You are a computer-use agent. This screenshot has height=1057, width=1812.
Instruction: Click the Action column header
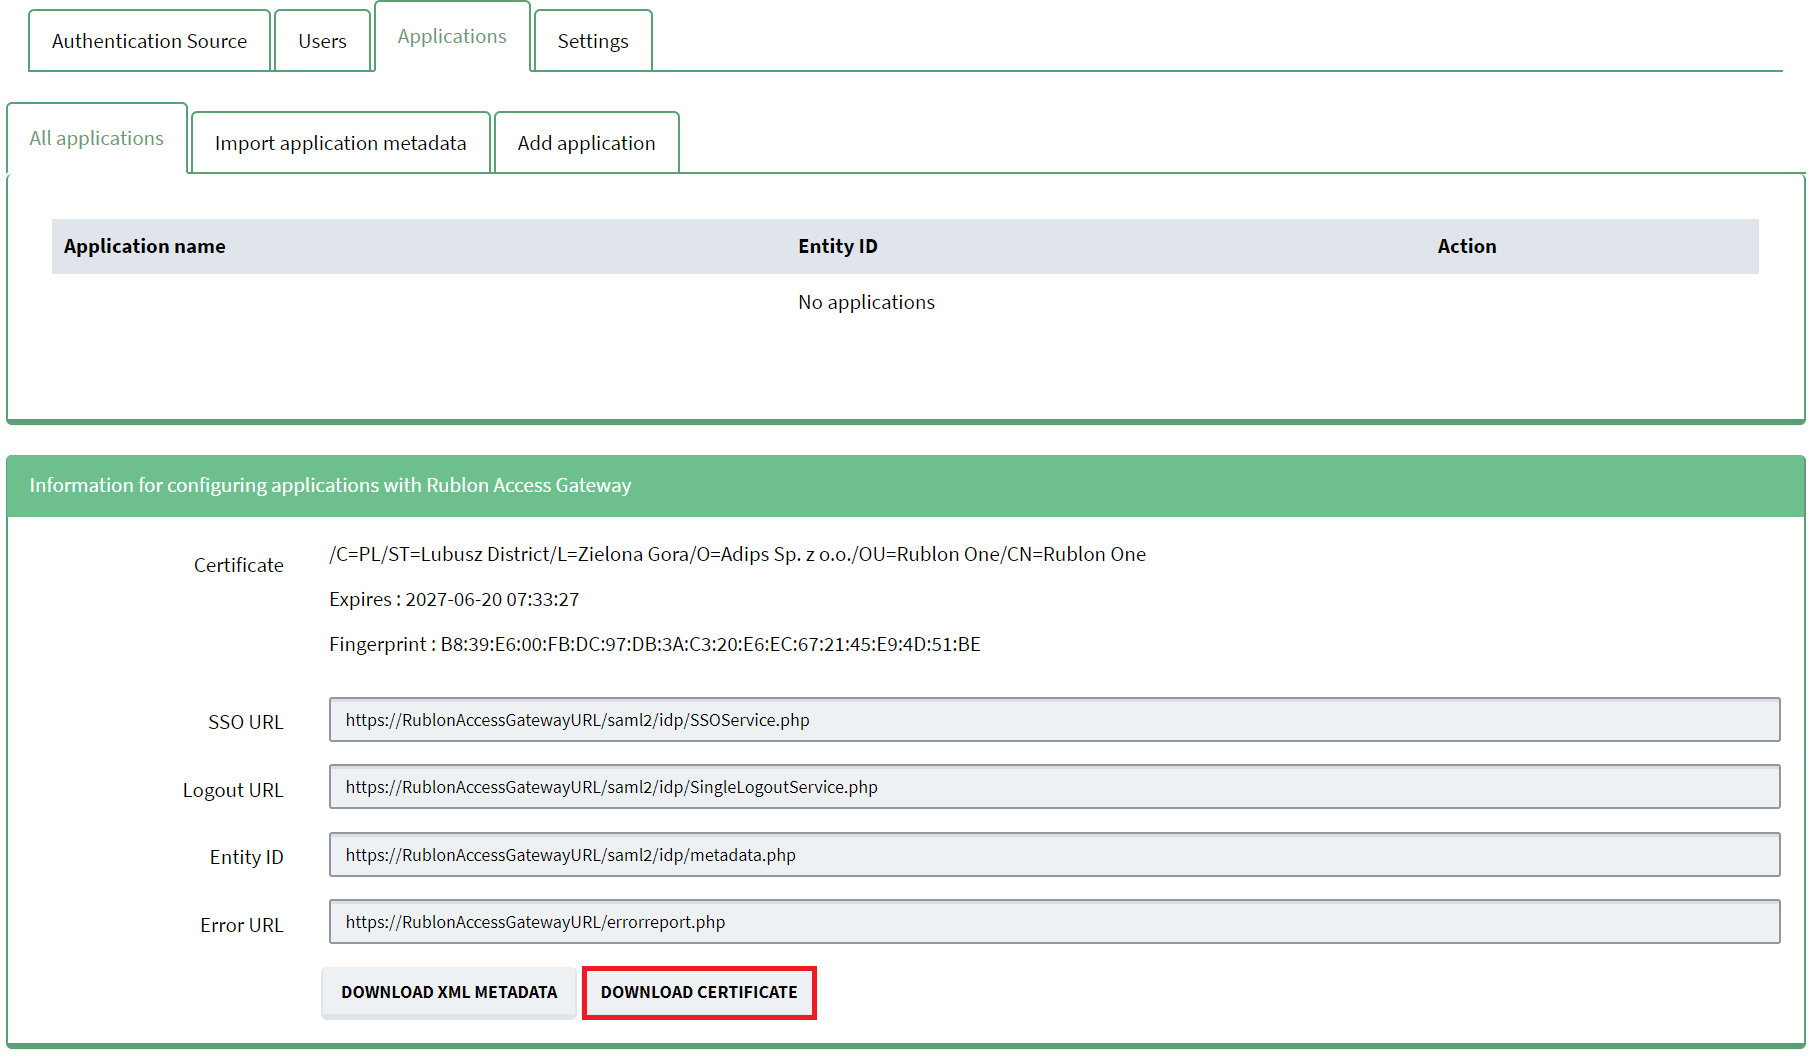[x=1466, y=246]
